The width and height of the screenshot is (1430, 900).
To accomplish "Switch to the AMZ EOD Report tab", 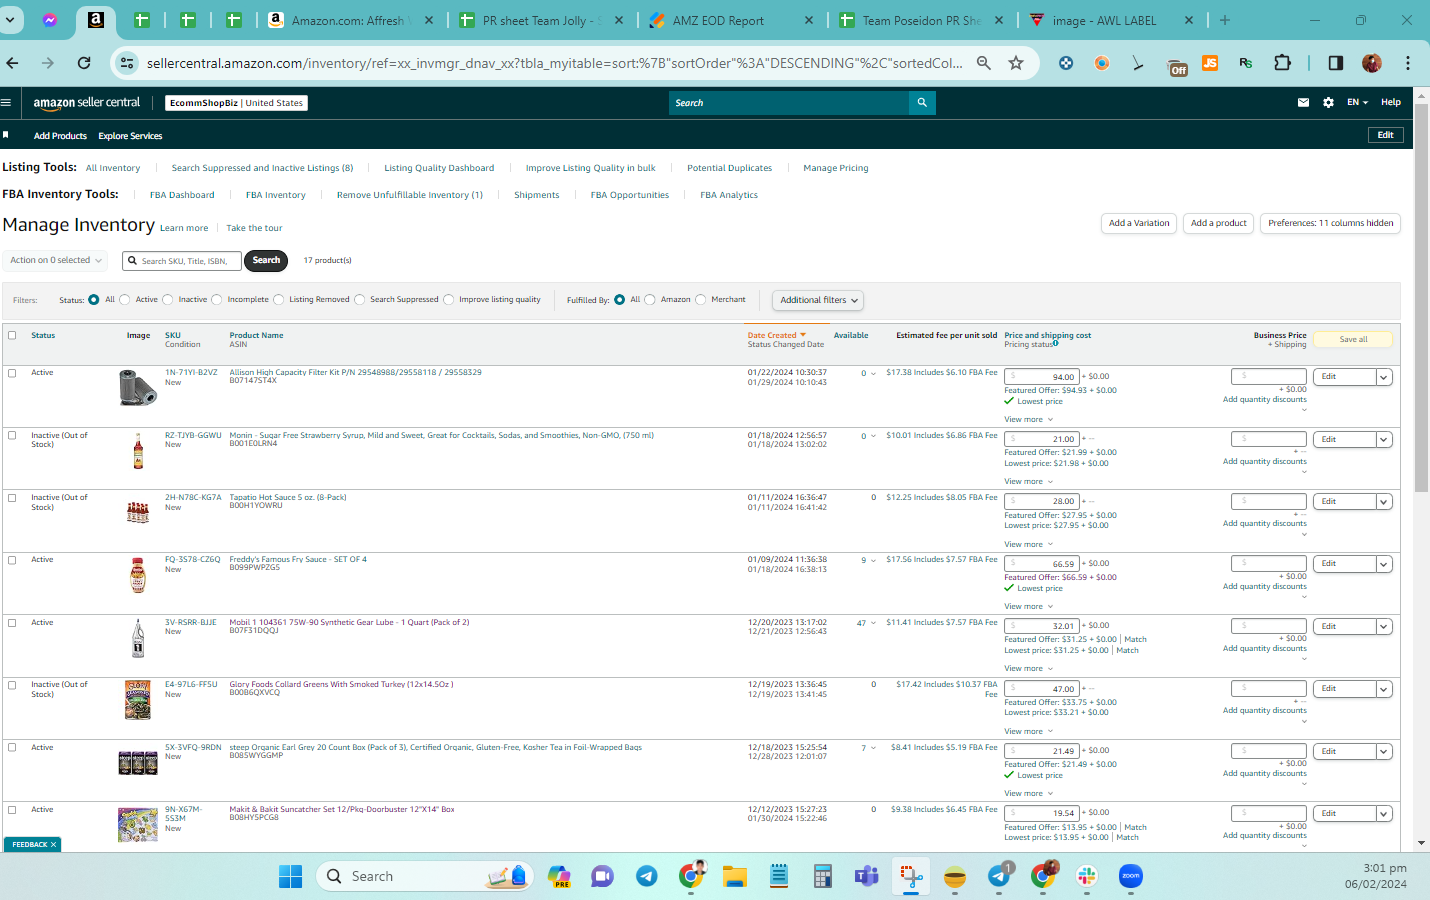I will click(x=733, y=20).
